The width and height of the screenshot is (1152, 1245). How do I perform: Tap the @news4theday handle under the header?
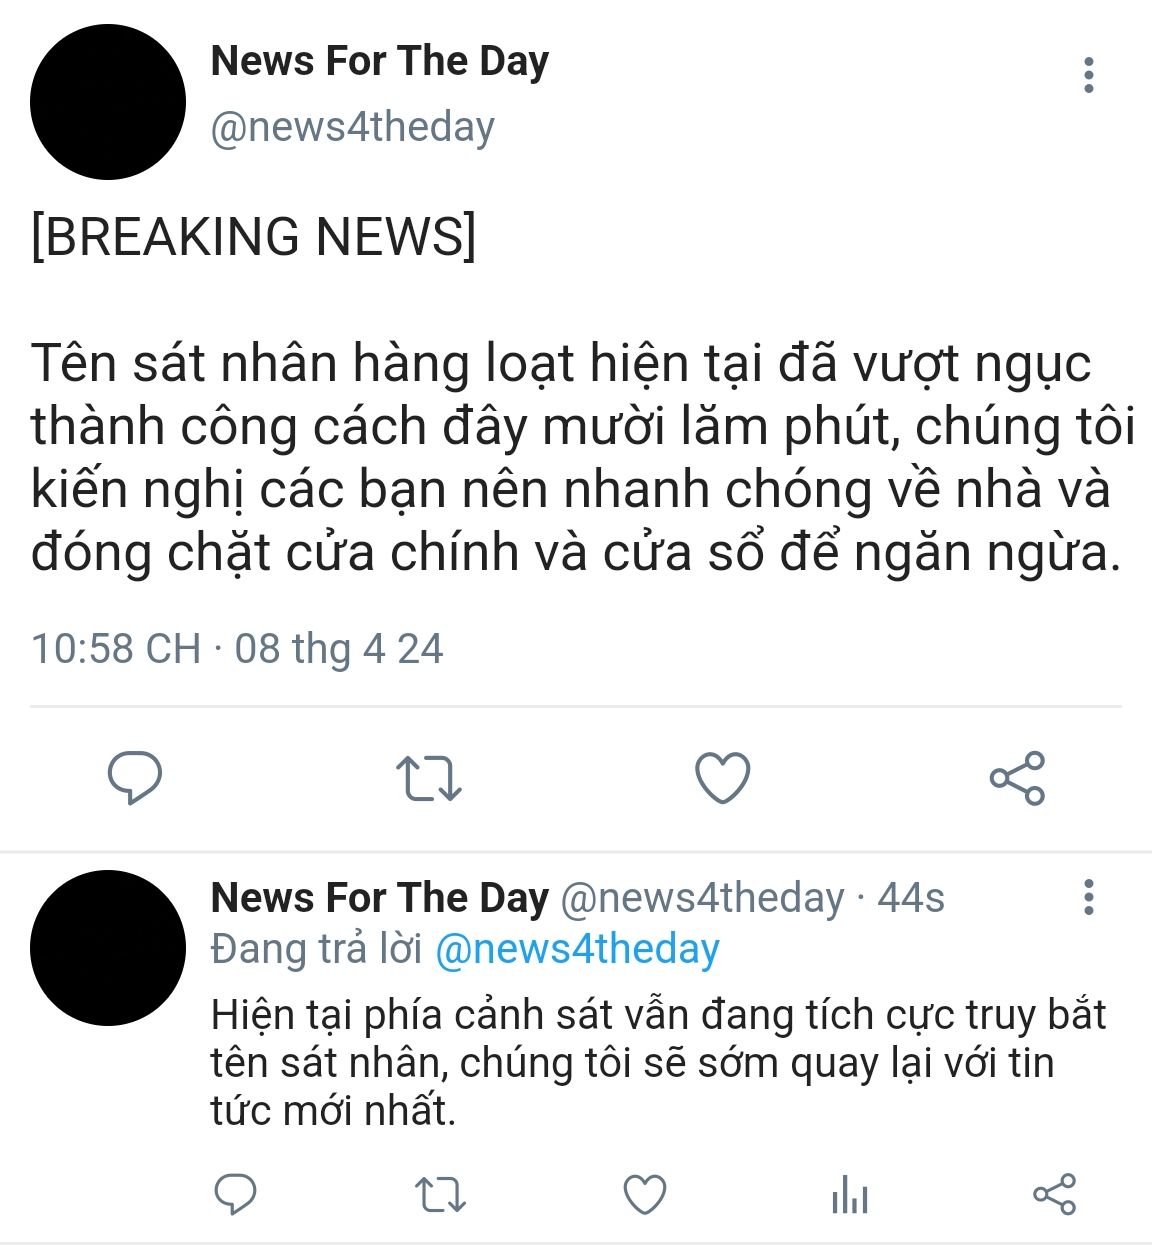point(352,127)
